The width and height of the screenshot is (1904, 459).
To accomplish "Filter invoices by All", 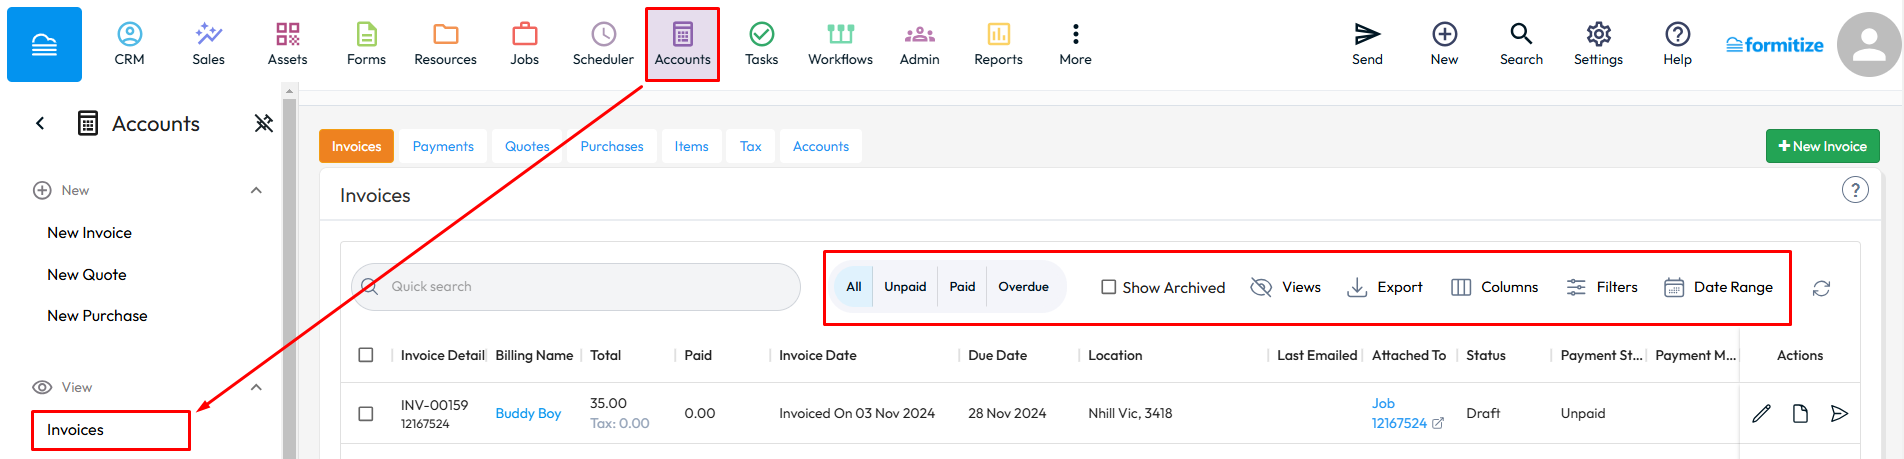I will tap(853, 287).
